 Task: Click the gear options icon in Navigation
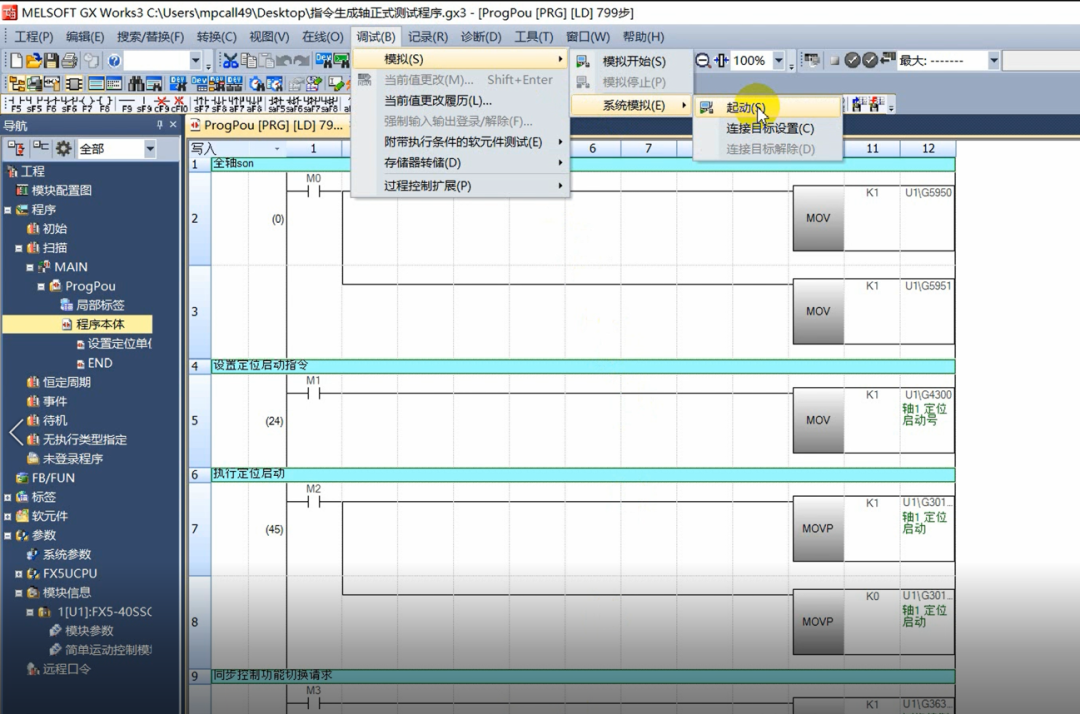pyautogui.click(x=63, y=149)
